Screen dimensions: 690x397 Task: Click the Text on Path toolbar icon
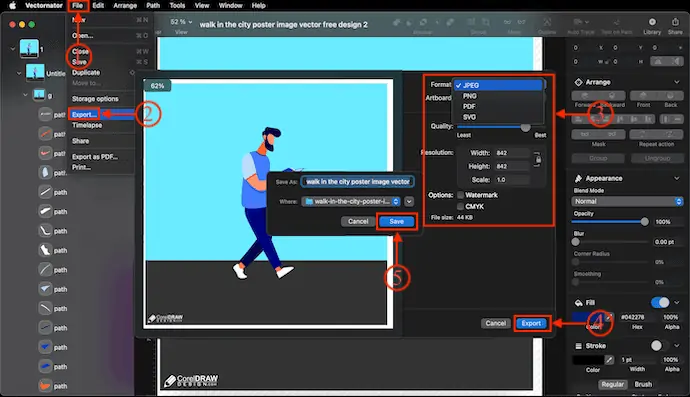(617, 22)
